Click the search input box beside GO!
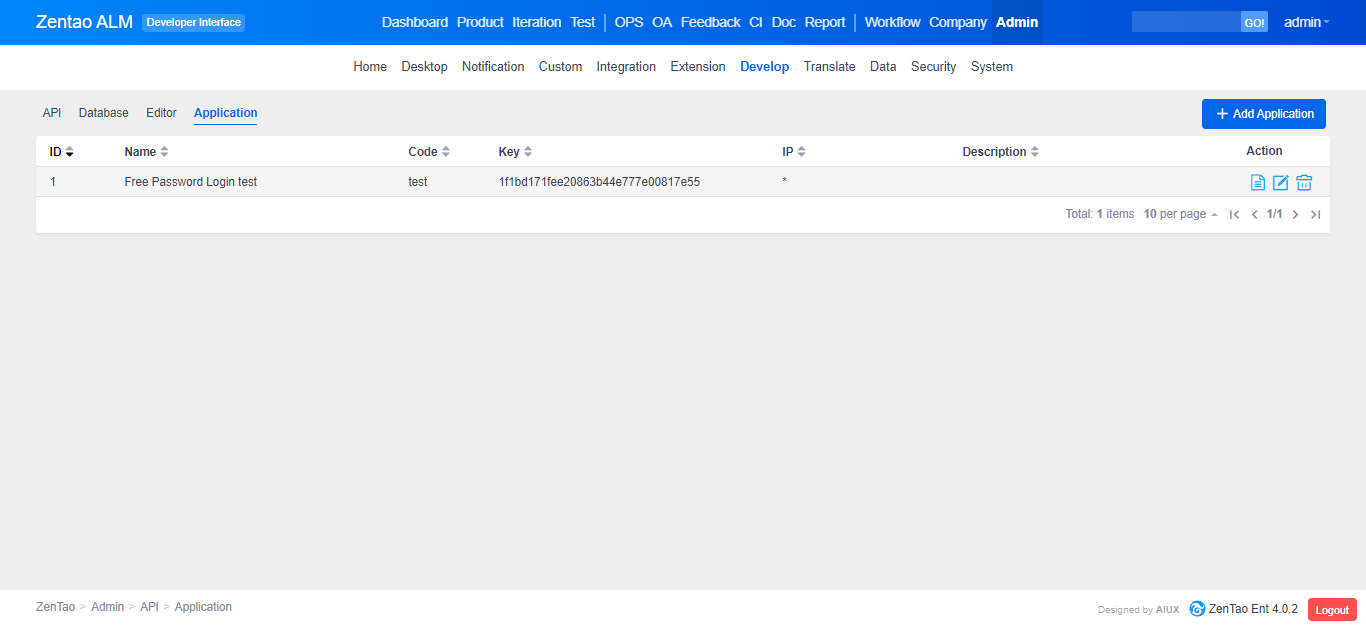The height and width of the screenshot is (625, 1366). 1186,22
